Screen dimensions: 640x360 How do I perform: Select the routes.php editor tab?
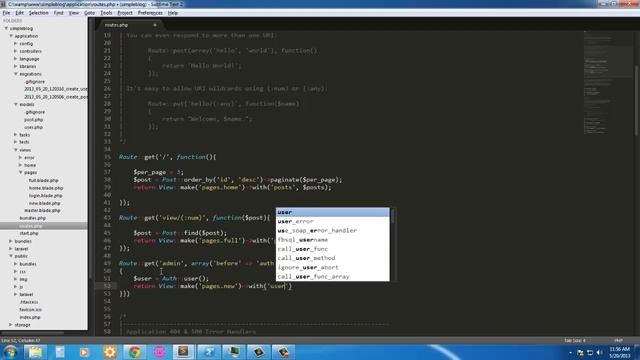click(x=129, y=25)
